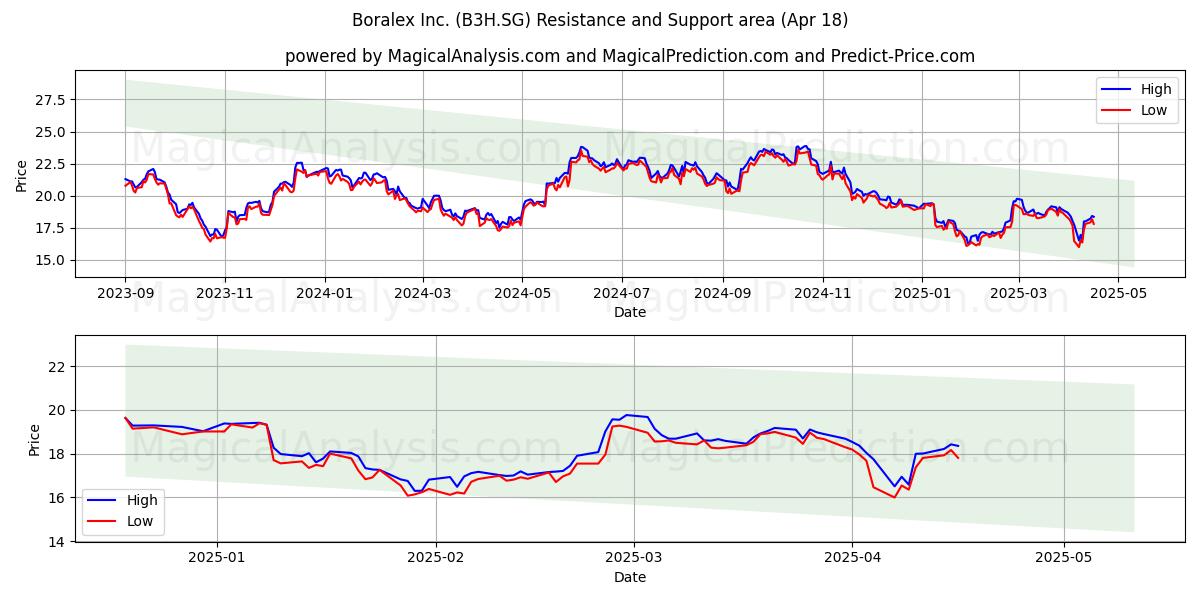Click the 'Price' y-axis label of lower chart

(33, 440)
